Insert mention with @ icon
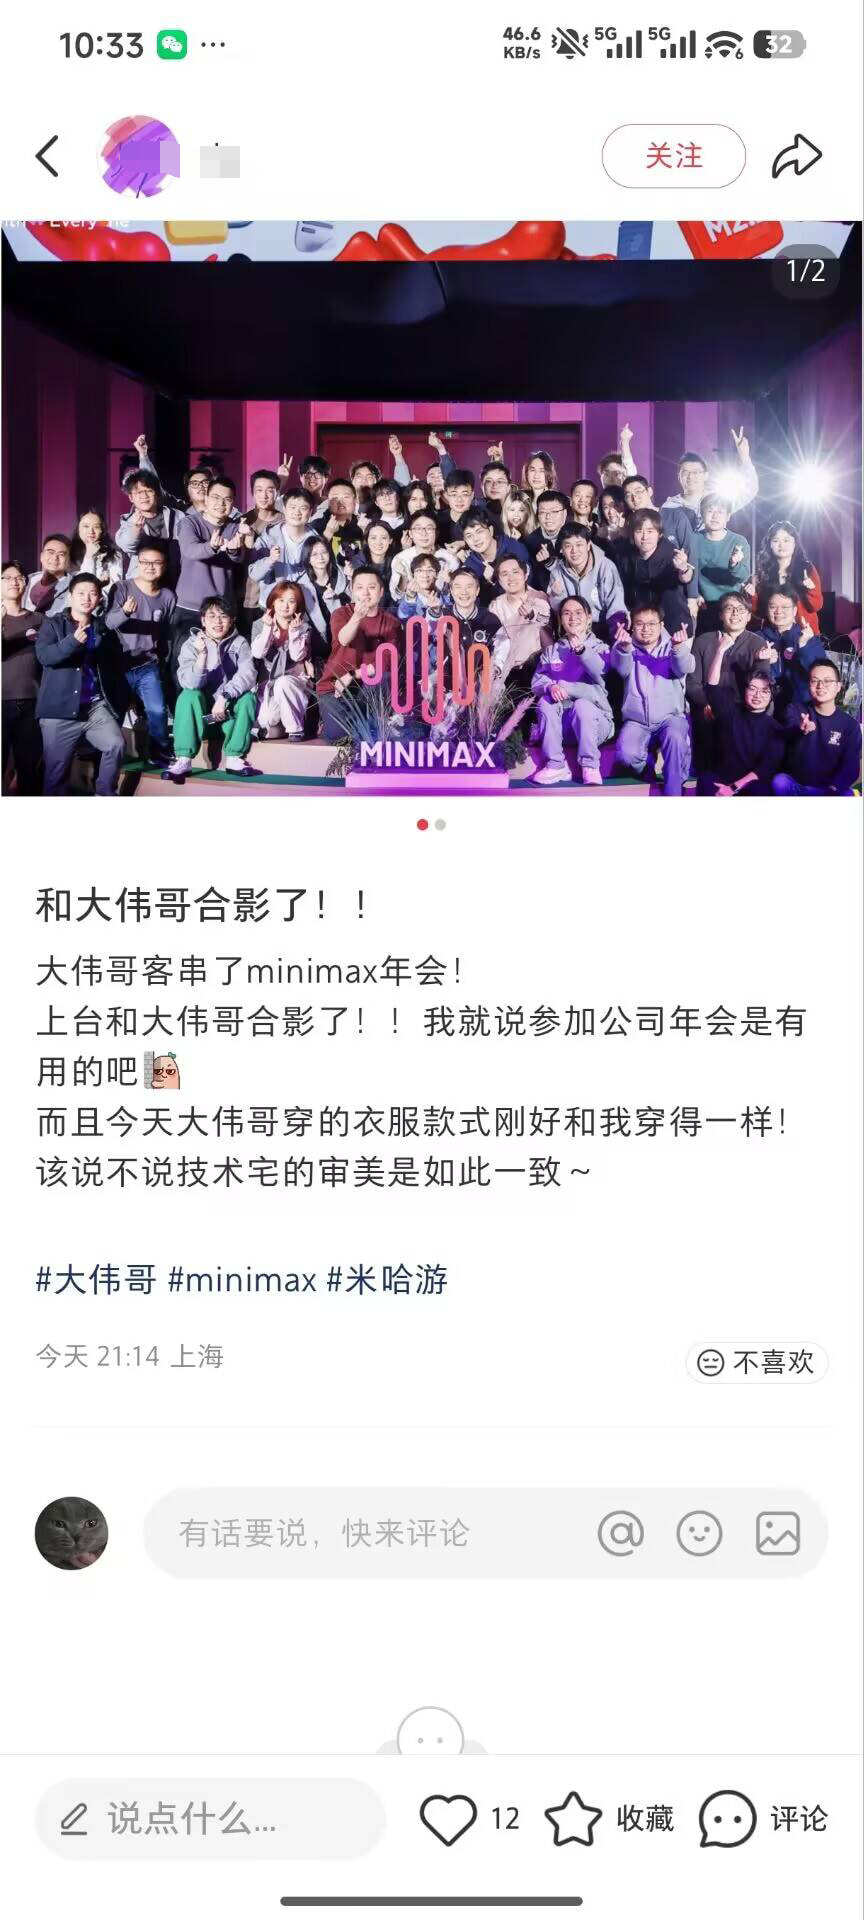The height and width of the screenshot is (1920, 864). [x=620, y=1533]
